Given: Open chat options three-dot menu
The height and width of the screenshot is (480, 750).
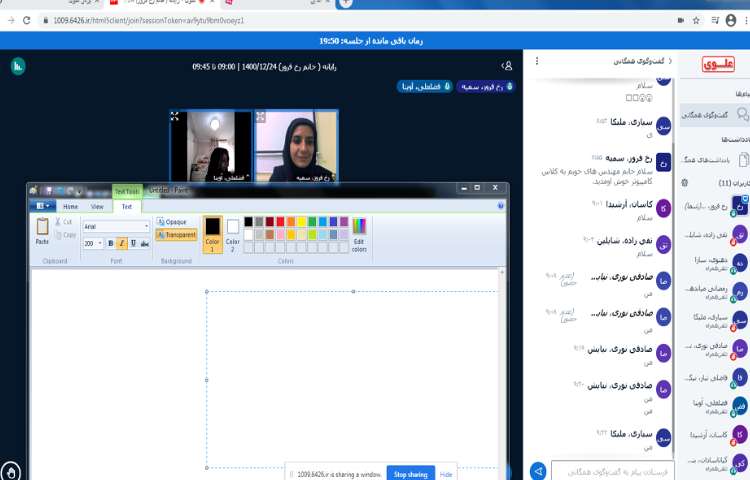Looking at the screenshot, I should [537, 61].
